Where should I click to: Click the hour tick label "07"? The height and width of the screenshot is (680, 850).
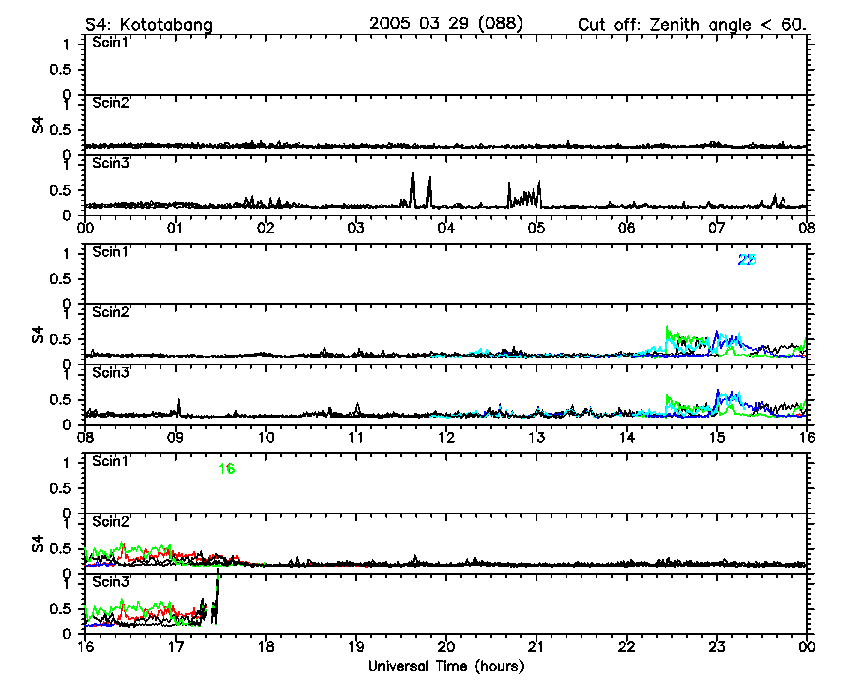point(717,228)
